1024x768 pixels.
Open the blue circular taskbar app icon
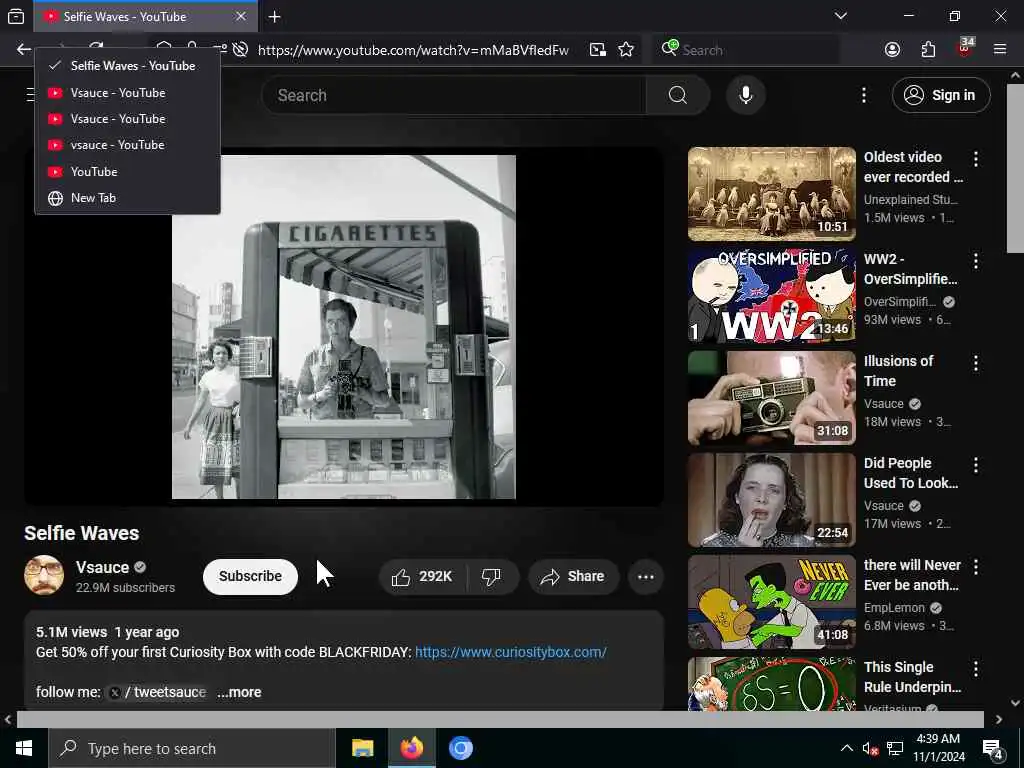click(460, 748)
